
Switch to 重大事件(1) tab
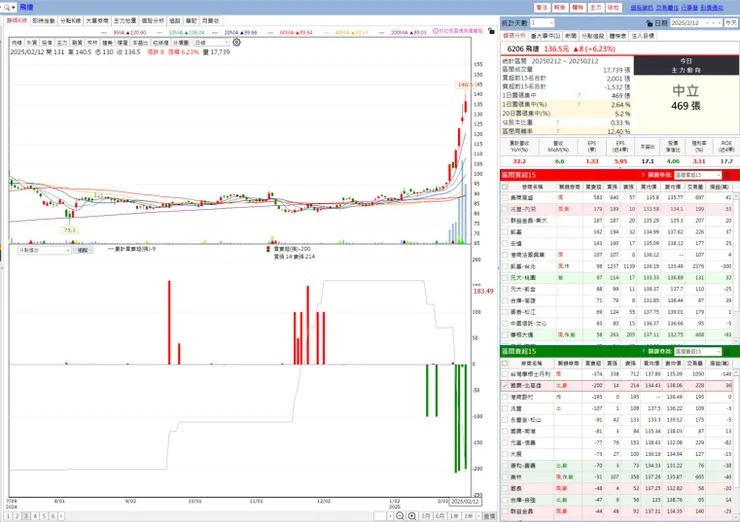pos(545,36)
